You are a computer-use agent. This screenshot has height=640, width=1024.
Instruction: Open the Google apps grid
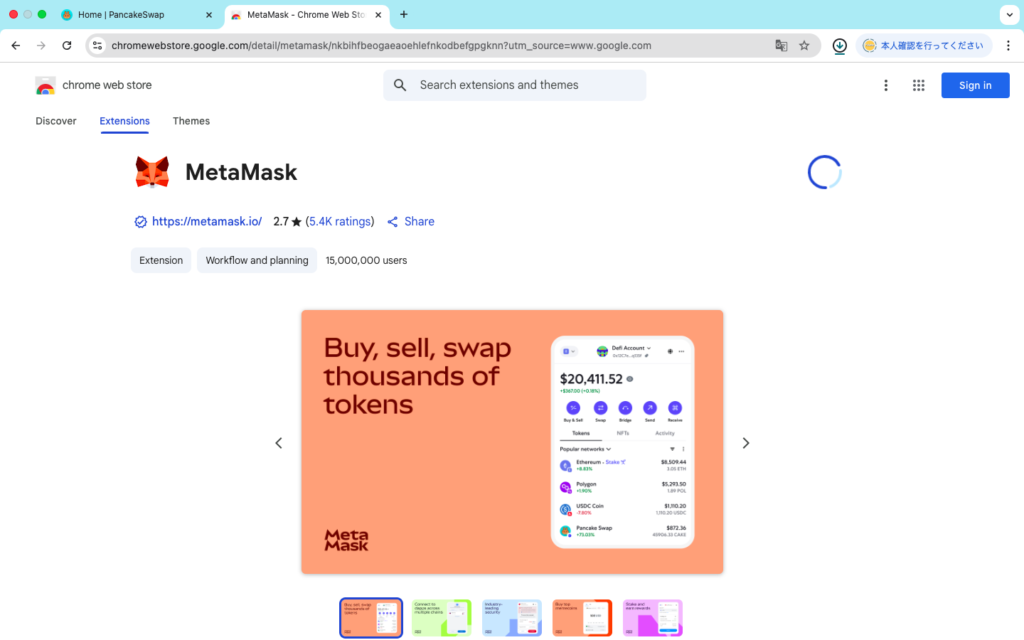point(918,86)
